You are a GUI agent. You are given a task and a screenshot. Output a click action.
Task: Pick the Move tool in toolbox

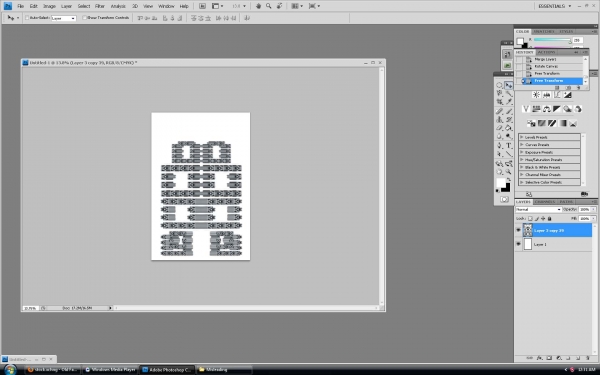pyautogui.click(x=509, y=85)
